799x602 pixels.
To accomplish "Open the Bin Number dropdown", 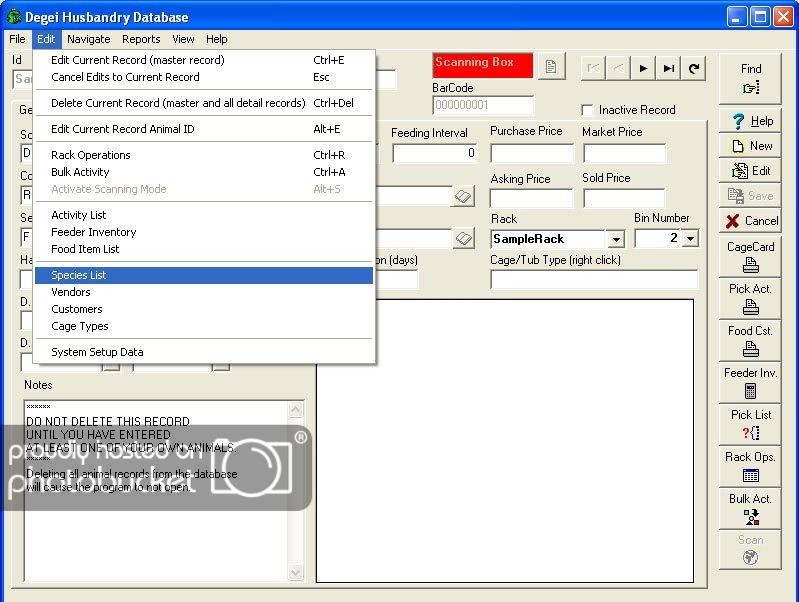I will 690,239.
